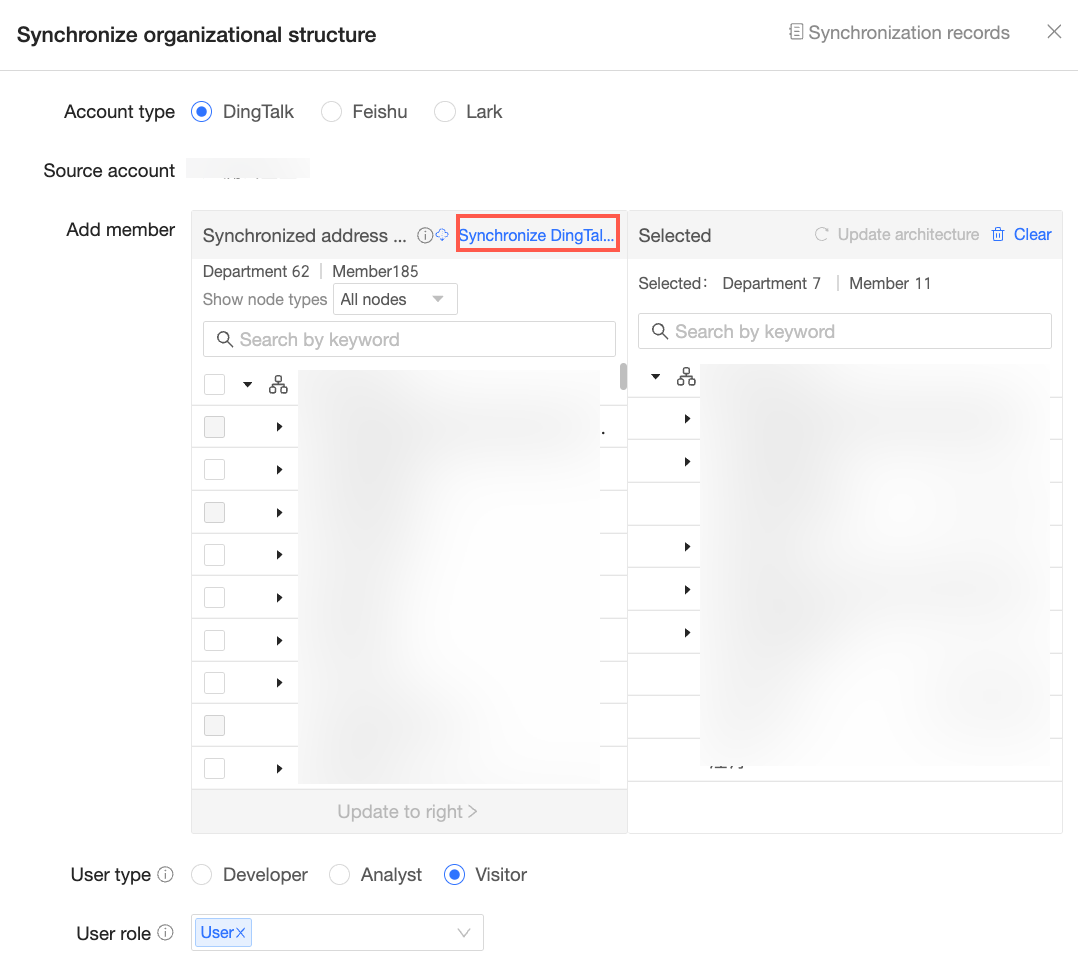
Task: Pick Visitor user type
Action: (x=454, y=874)
